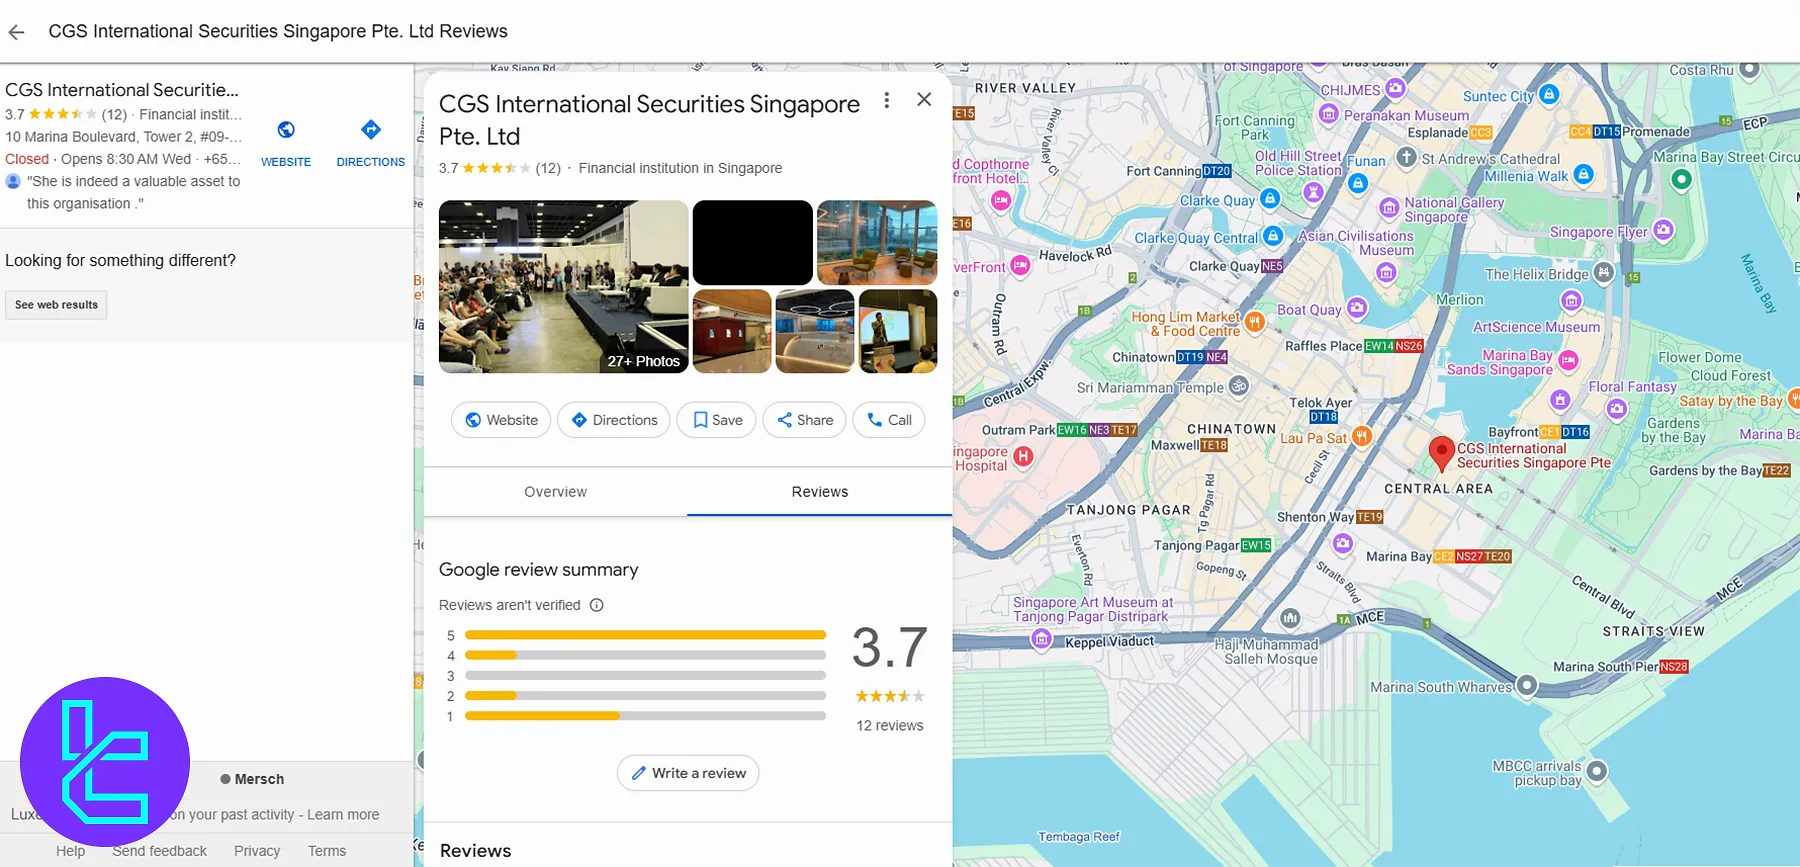Select the Marina Bay Sands hotel map icon

point(1568,360)
